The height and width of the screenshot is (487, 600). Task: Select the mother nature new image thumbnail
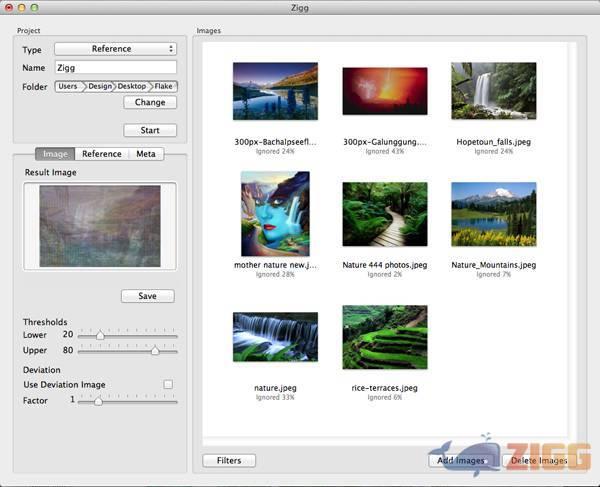click(275, 214)
